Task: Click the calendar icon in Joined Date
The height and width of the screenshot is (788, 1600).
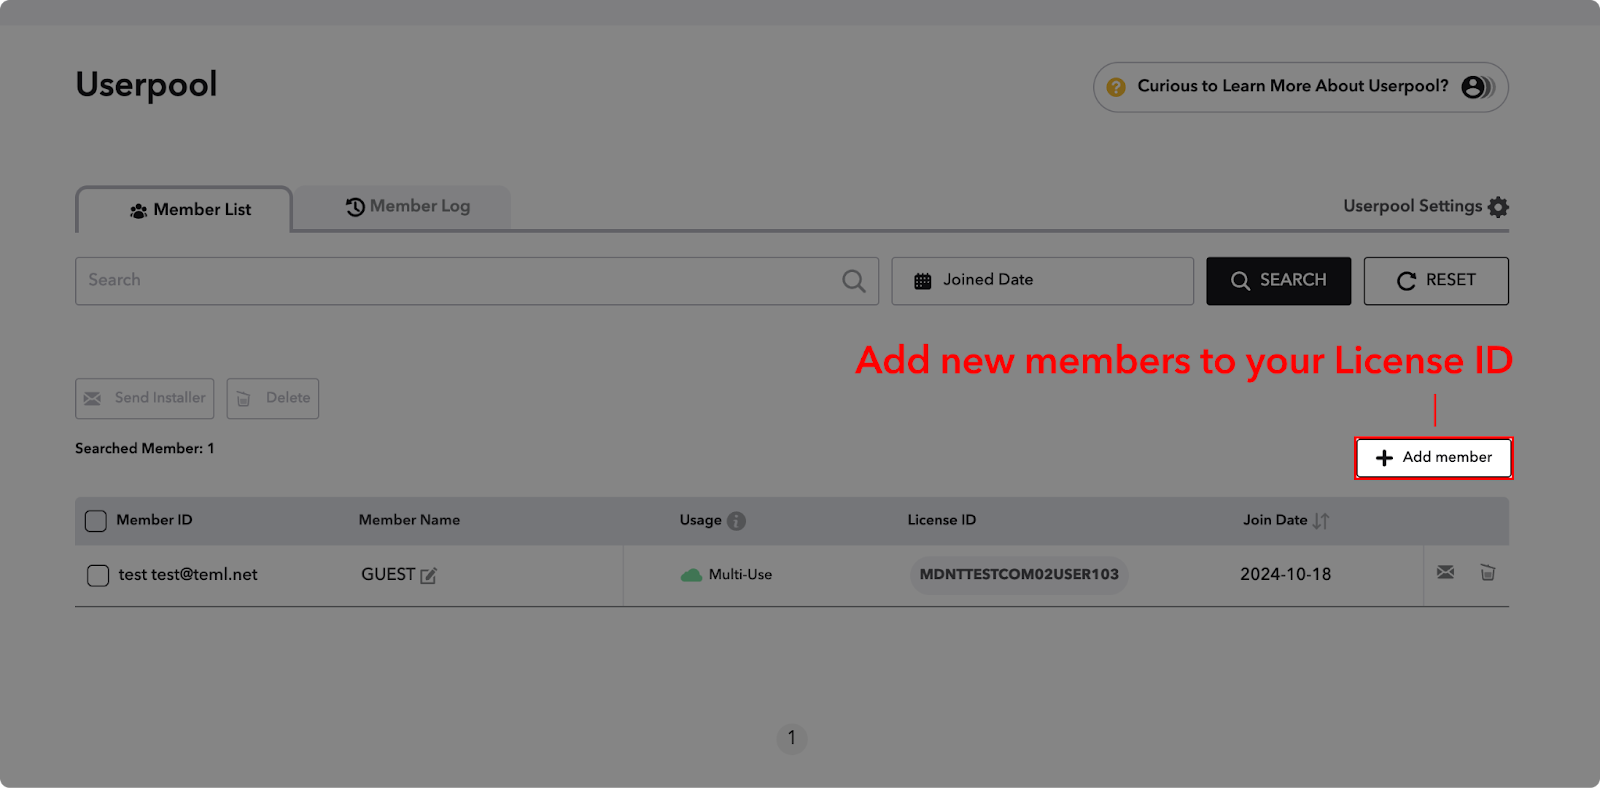Action: point(922,281)
